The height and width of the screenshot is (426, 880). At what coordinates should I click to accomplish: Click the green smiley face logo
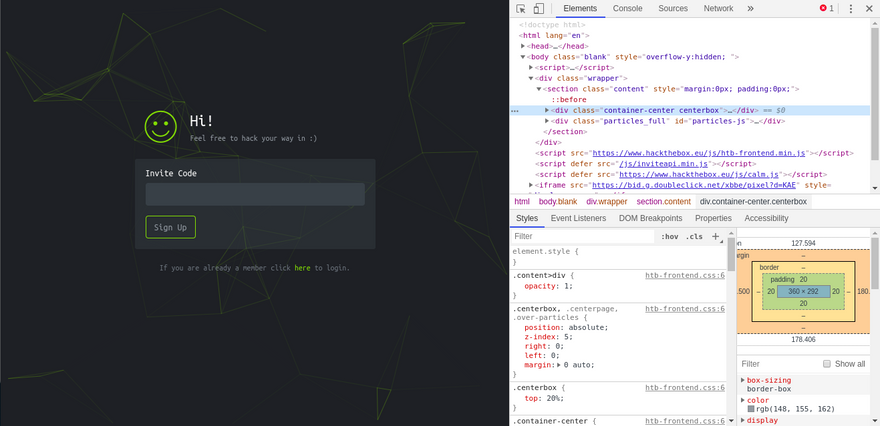coord(161,126)
